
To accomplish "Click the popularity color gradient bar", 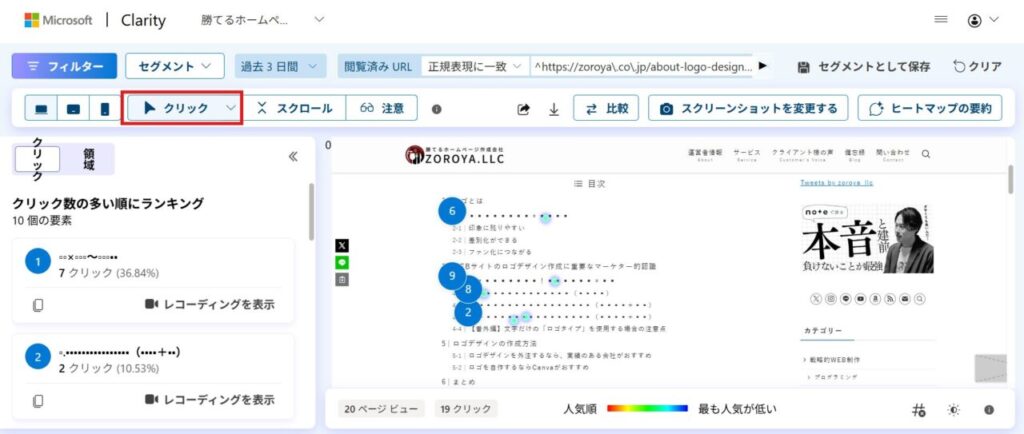I will click(647, 409).
